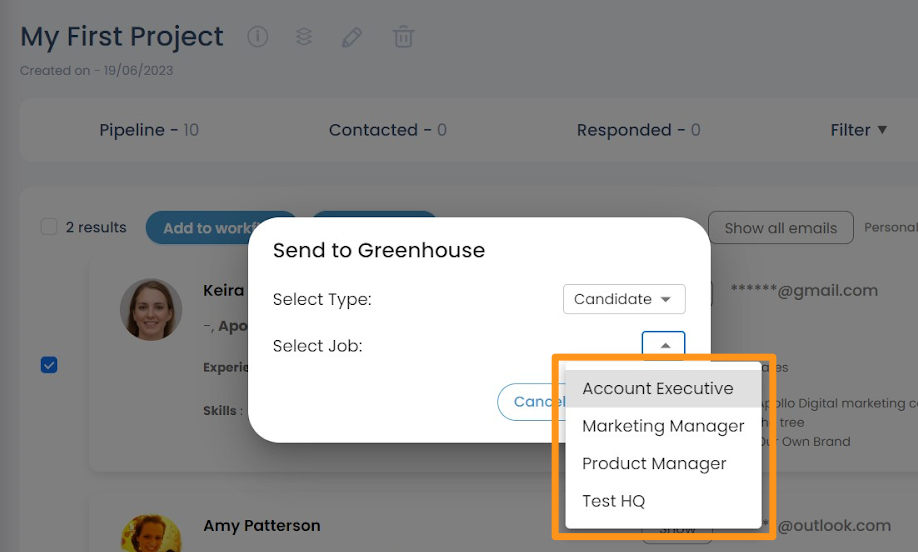Open the Select Type Candidate dropdown
This screenshot has height=552, width=918.
click(624, 299)
